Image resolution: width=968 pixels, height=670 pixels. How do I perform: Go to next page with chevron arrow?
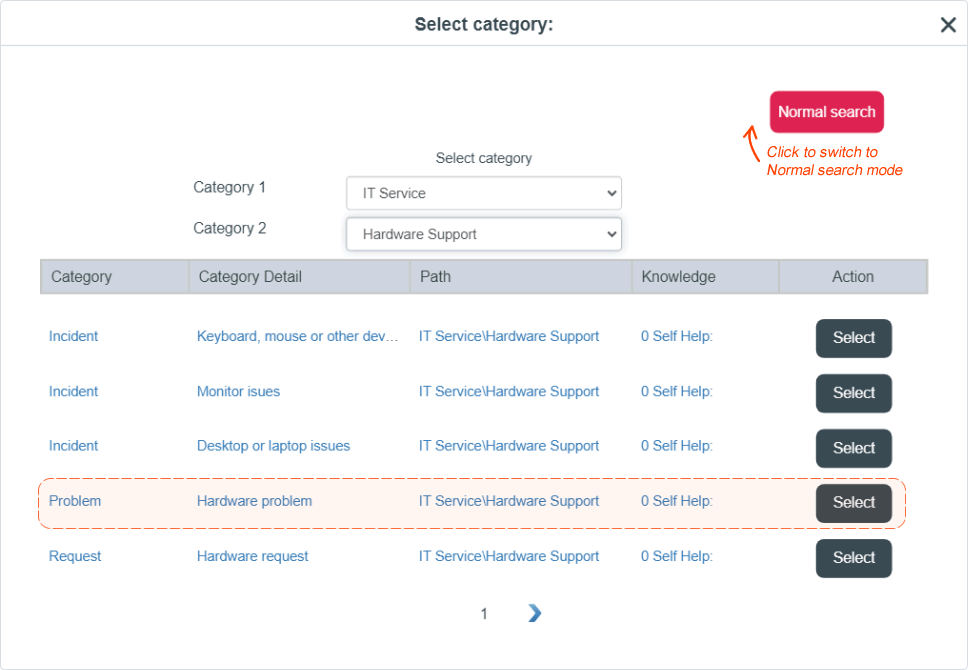[x=535, y=613]
